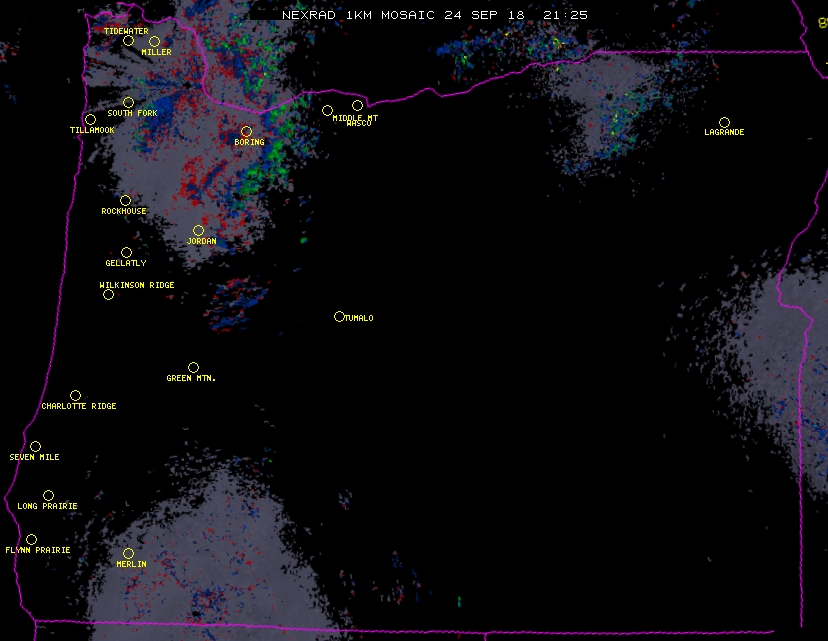This screenshot has width=828, height=641.
Task: Select the Wilkinson Ridge station circle
Action: [108, 294]
